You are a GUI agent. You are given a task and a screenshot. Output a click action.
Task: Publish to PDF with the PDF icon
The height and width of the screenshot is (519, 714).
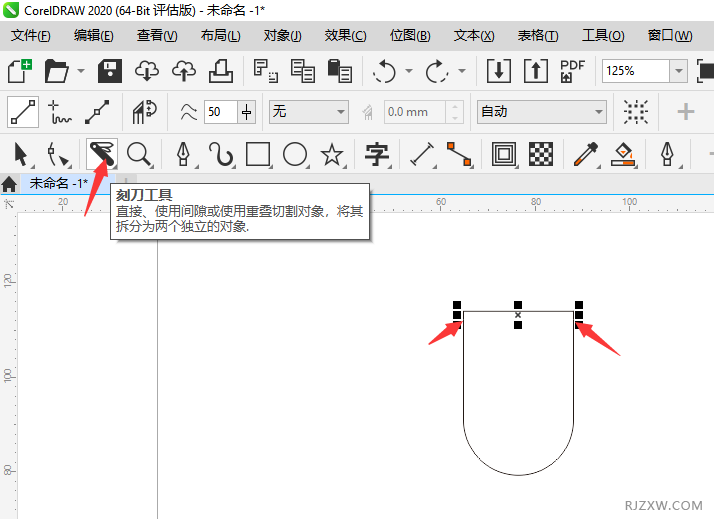coord(572,71)
